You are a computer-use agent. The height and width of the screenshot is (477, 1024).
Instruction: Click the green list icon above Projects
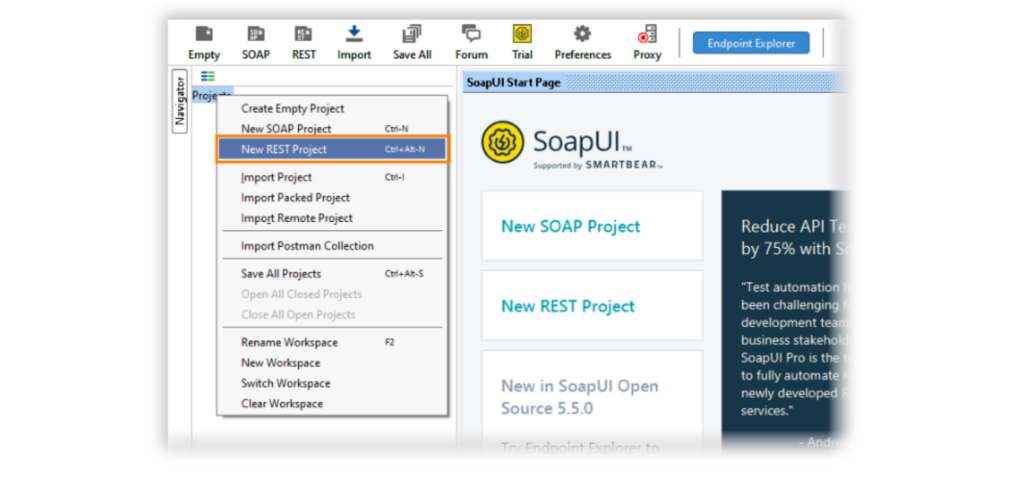click(208, 76)
